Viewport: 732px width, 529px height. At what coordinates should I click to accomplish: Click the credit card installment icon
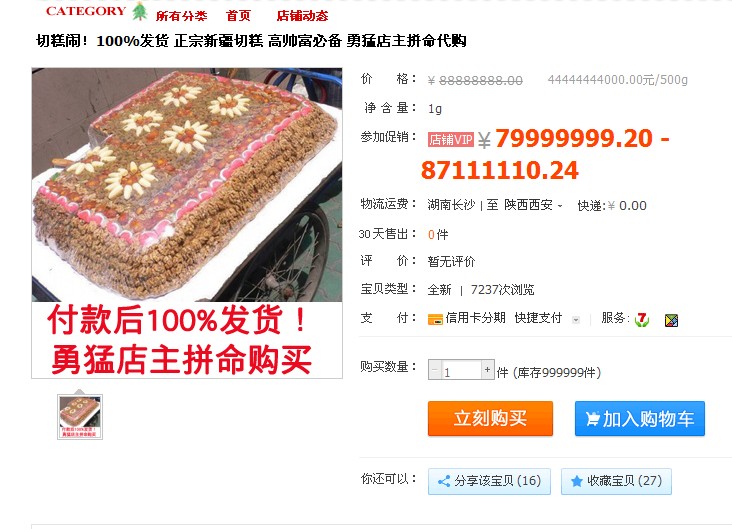click(435, 319)
